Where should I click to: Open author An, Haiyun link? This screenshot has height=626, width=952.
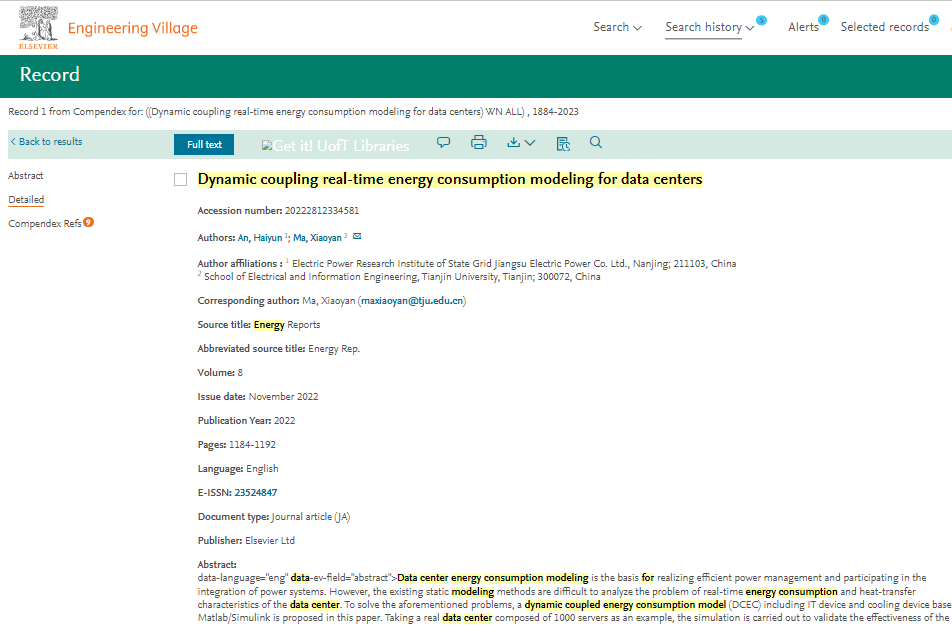(260, 238)
